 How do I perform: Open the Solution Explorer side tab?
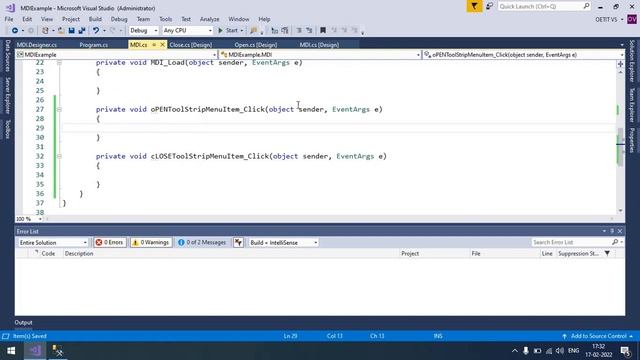(632, 61)
